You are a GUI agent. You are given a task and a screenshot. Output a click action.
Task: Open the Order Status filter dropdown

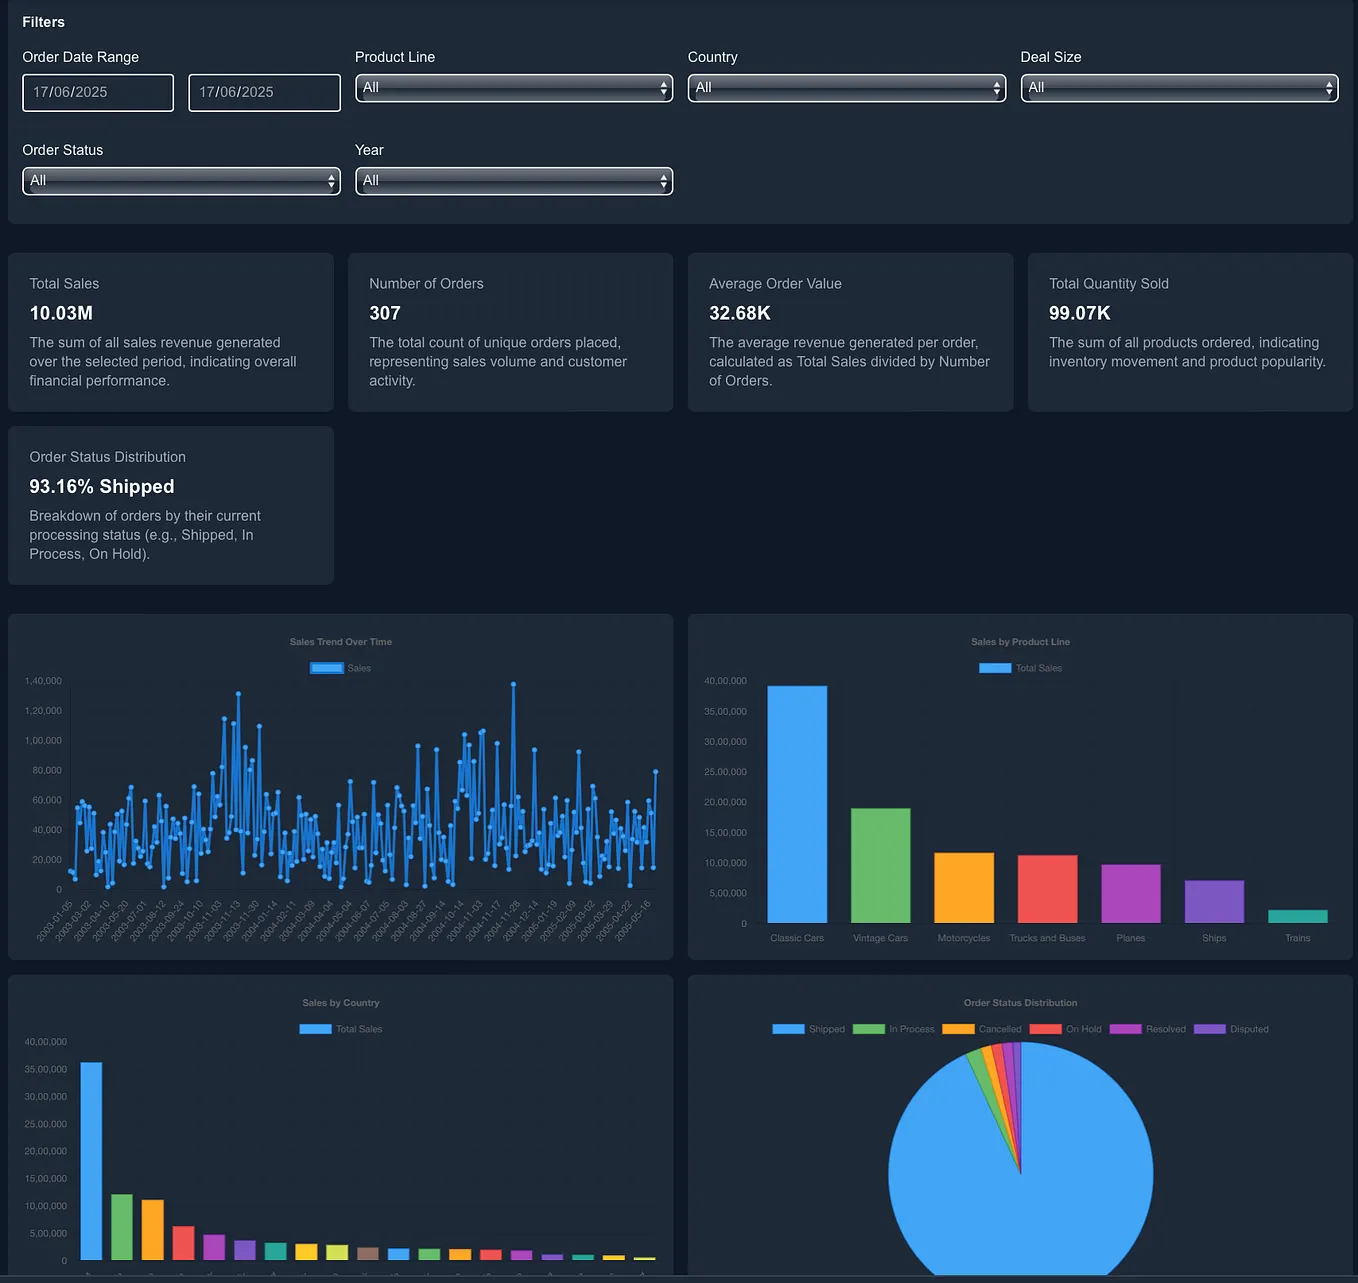181,181
